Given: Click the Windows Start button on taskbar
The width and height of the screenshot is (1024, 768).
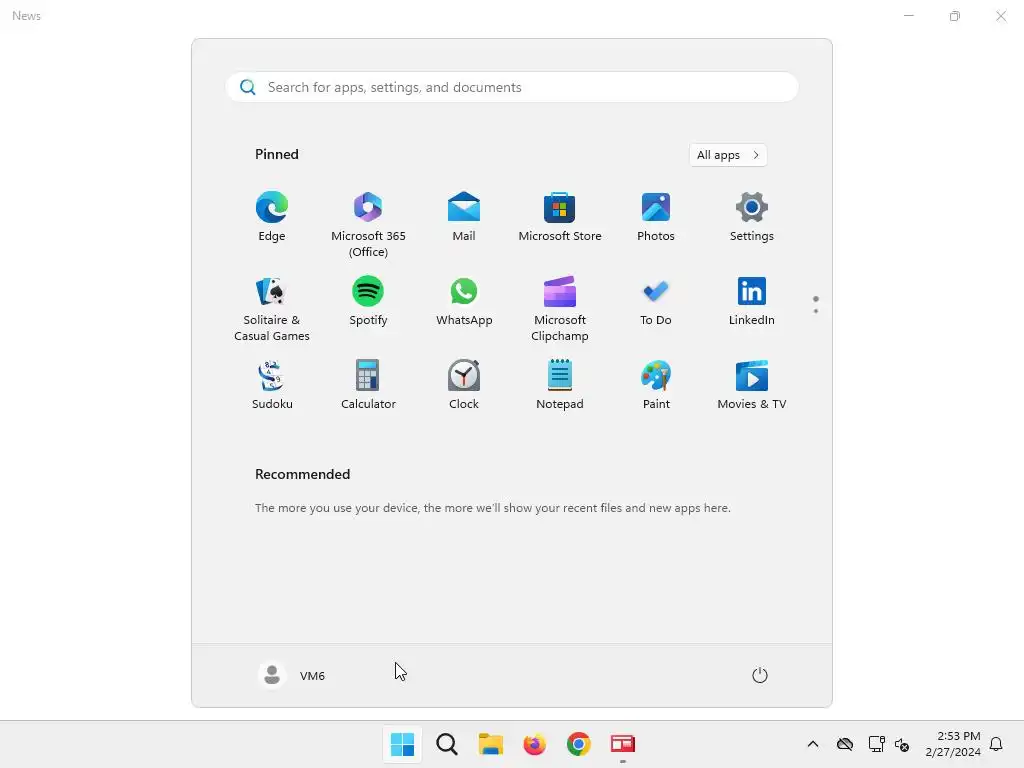Looking at the screenshot, I should pyautogui.click(x=402, y=744).
